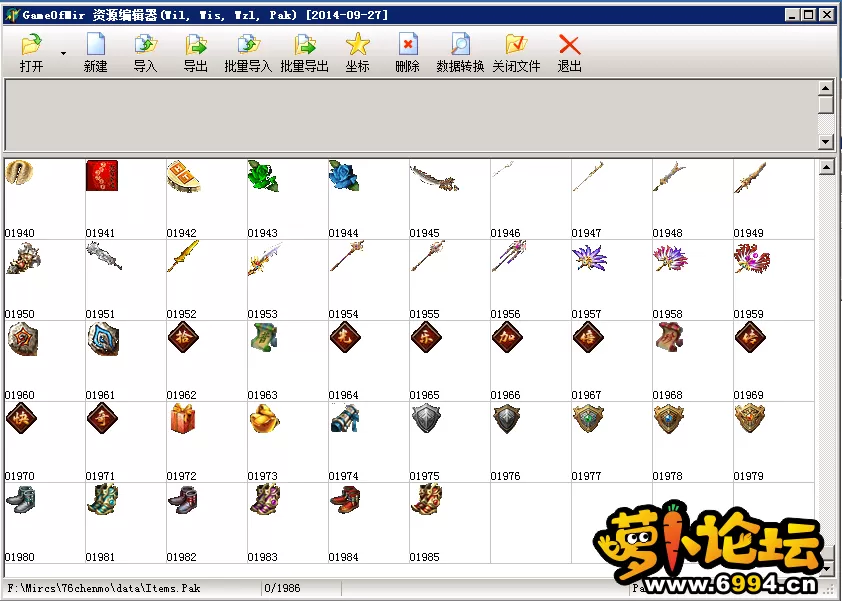Viewport: 842px width, 601px height.
Task: Select the diamond token item 01970
Action: [x=21, y=418]
